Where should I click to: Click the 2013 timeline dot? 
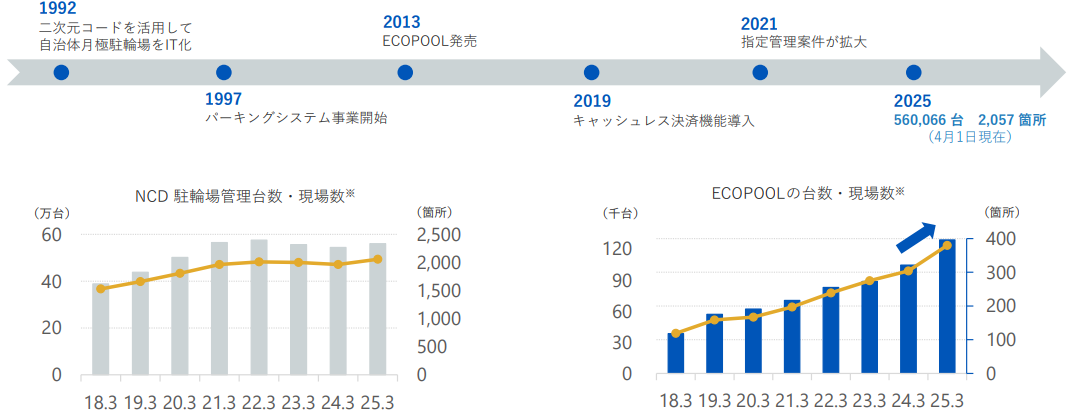(405, 72)
